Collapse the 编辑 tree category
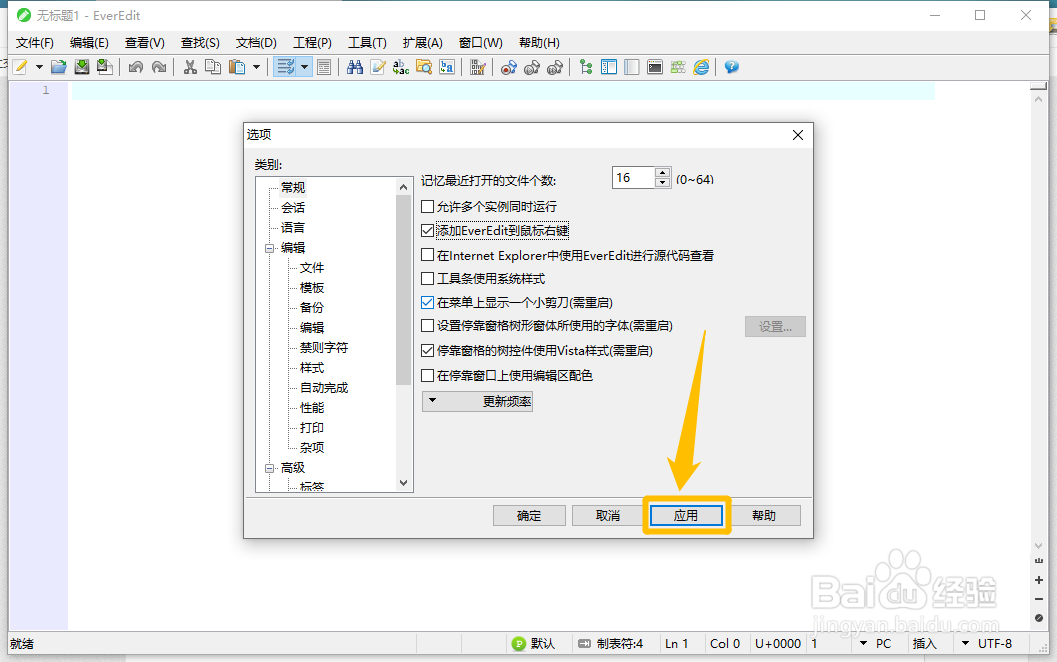Image resolution: width=1057 pixels, height=662 pixels. tap(270, 248)
